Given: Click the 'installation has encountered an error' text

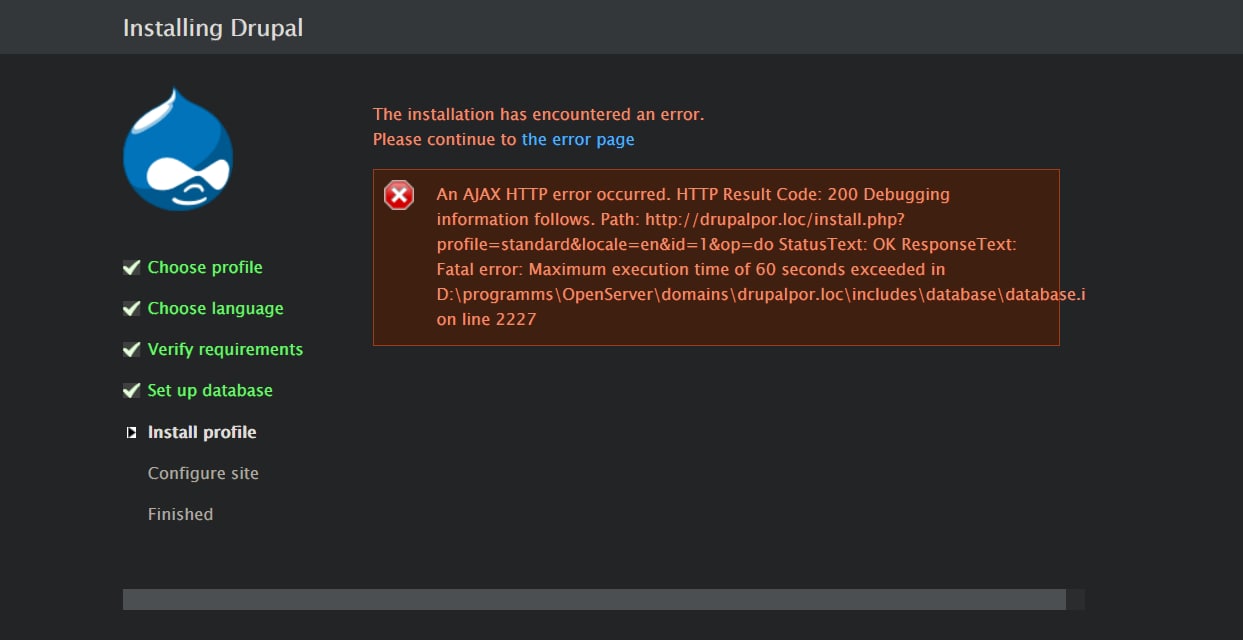Looking at the screenshot, I should pos(539,114).
